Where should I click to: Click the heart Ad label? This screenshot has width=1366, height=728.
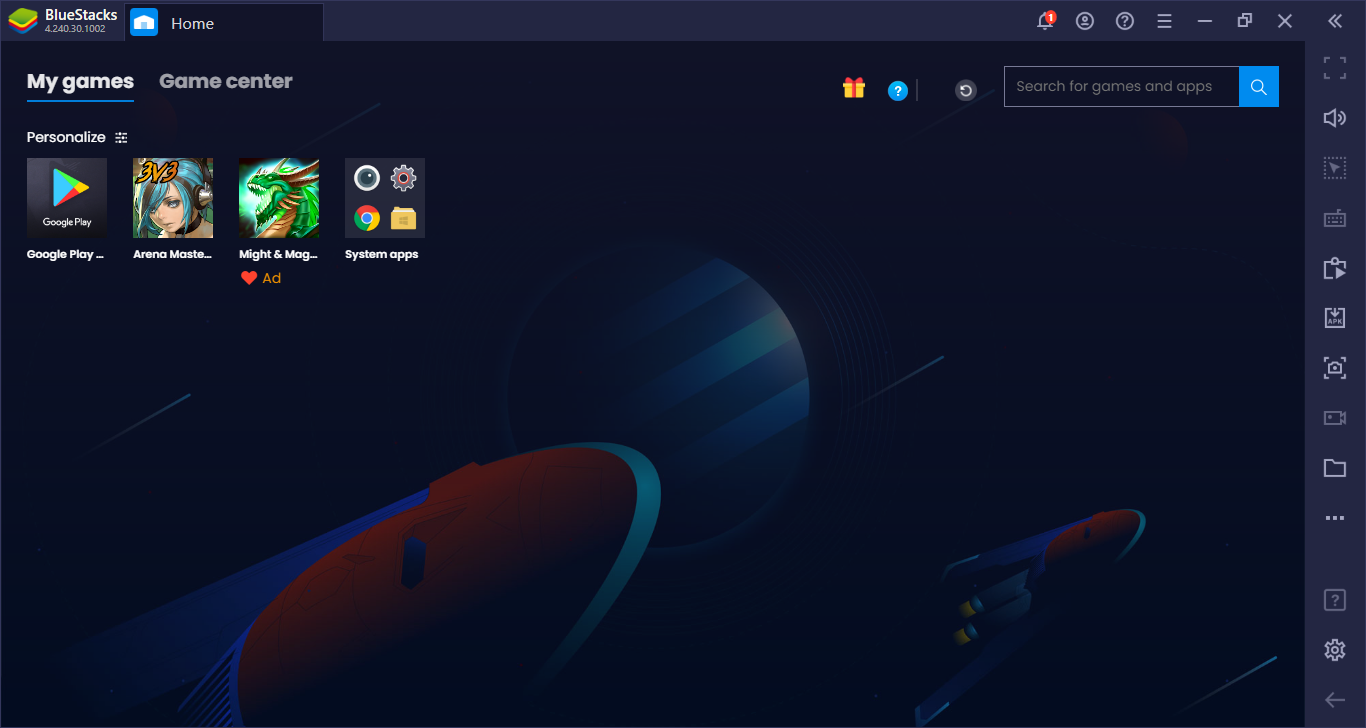[x=261, y=278]
